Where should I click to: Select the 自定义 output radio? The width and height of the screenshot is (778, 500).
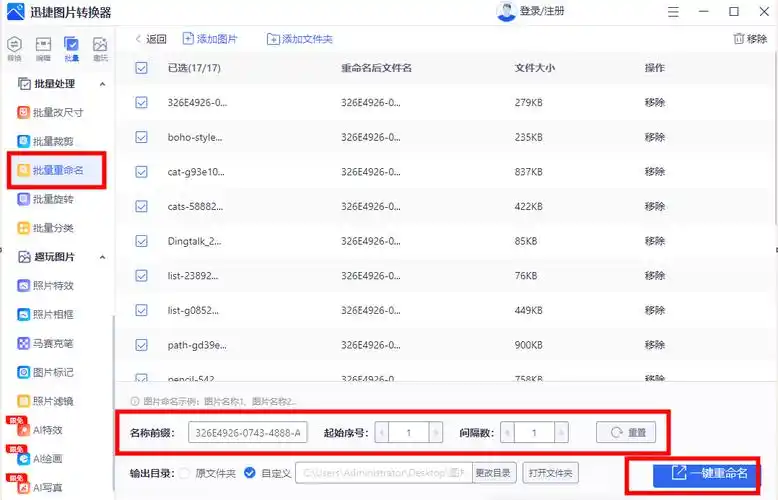point(250,473)
